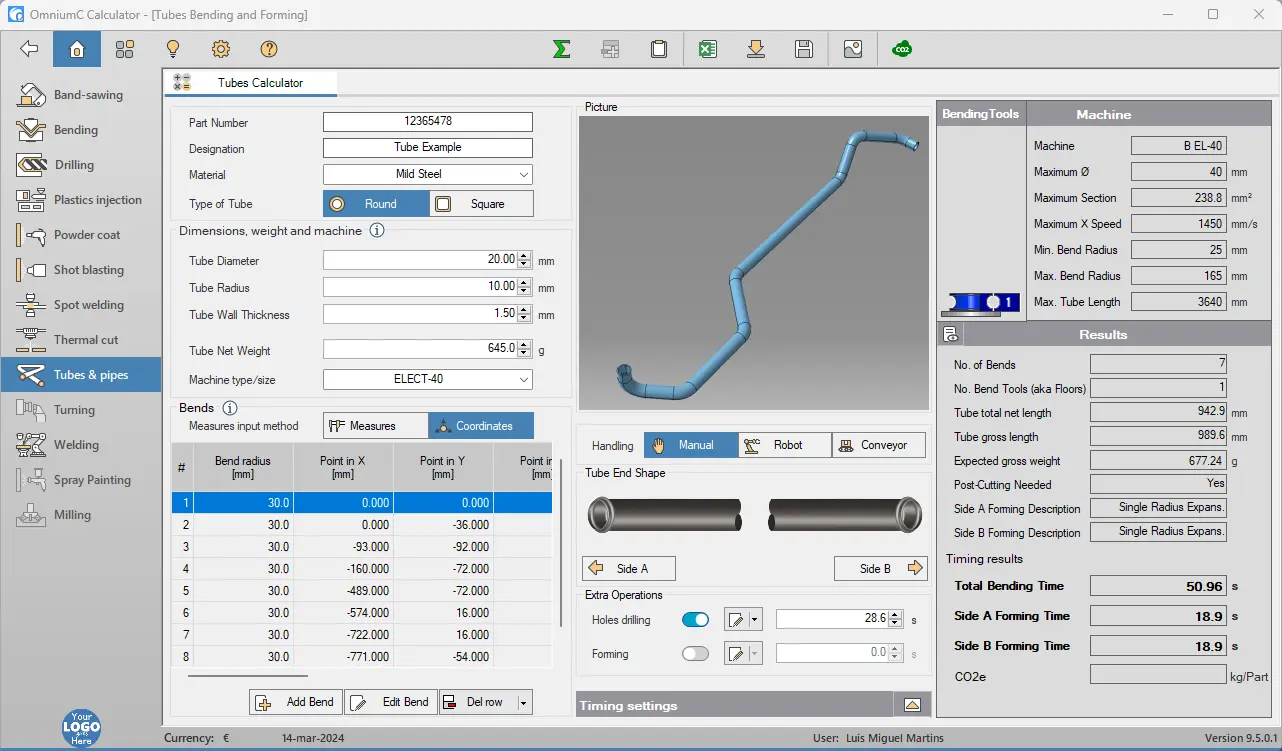Image resolution: width=1282 pixels, height=751 pixels.
Task: Click the Side B arrow button
Action: [x=881, y=569]
